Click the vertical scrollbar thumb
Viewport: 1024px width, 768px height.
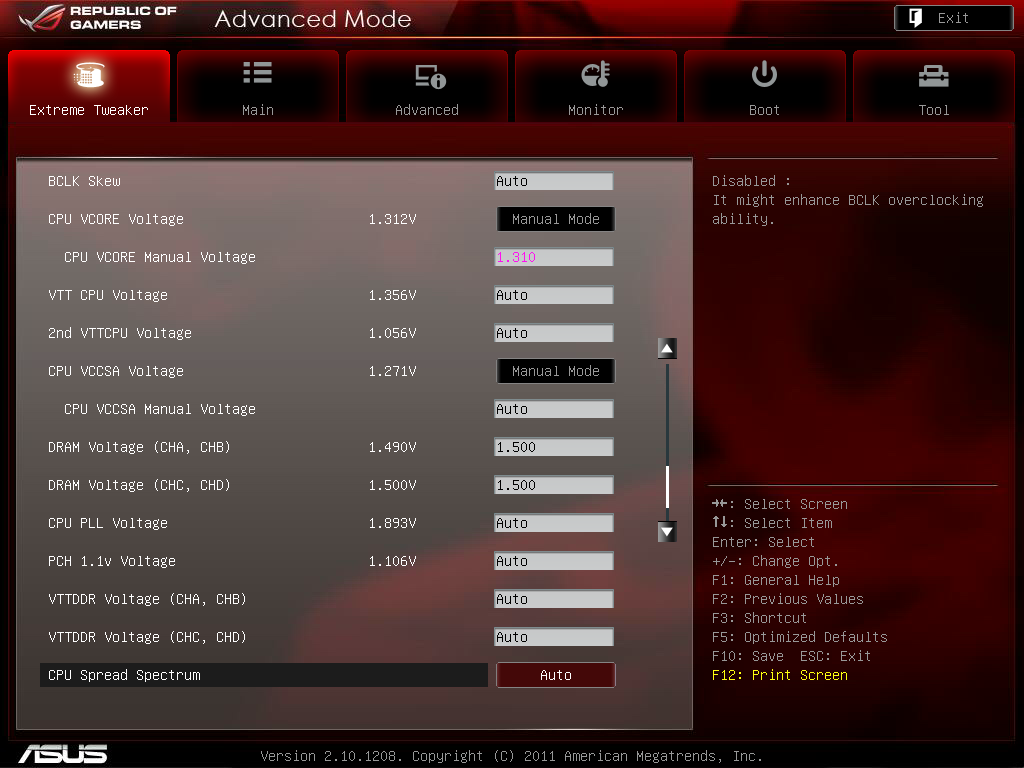point(667,487)
